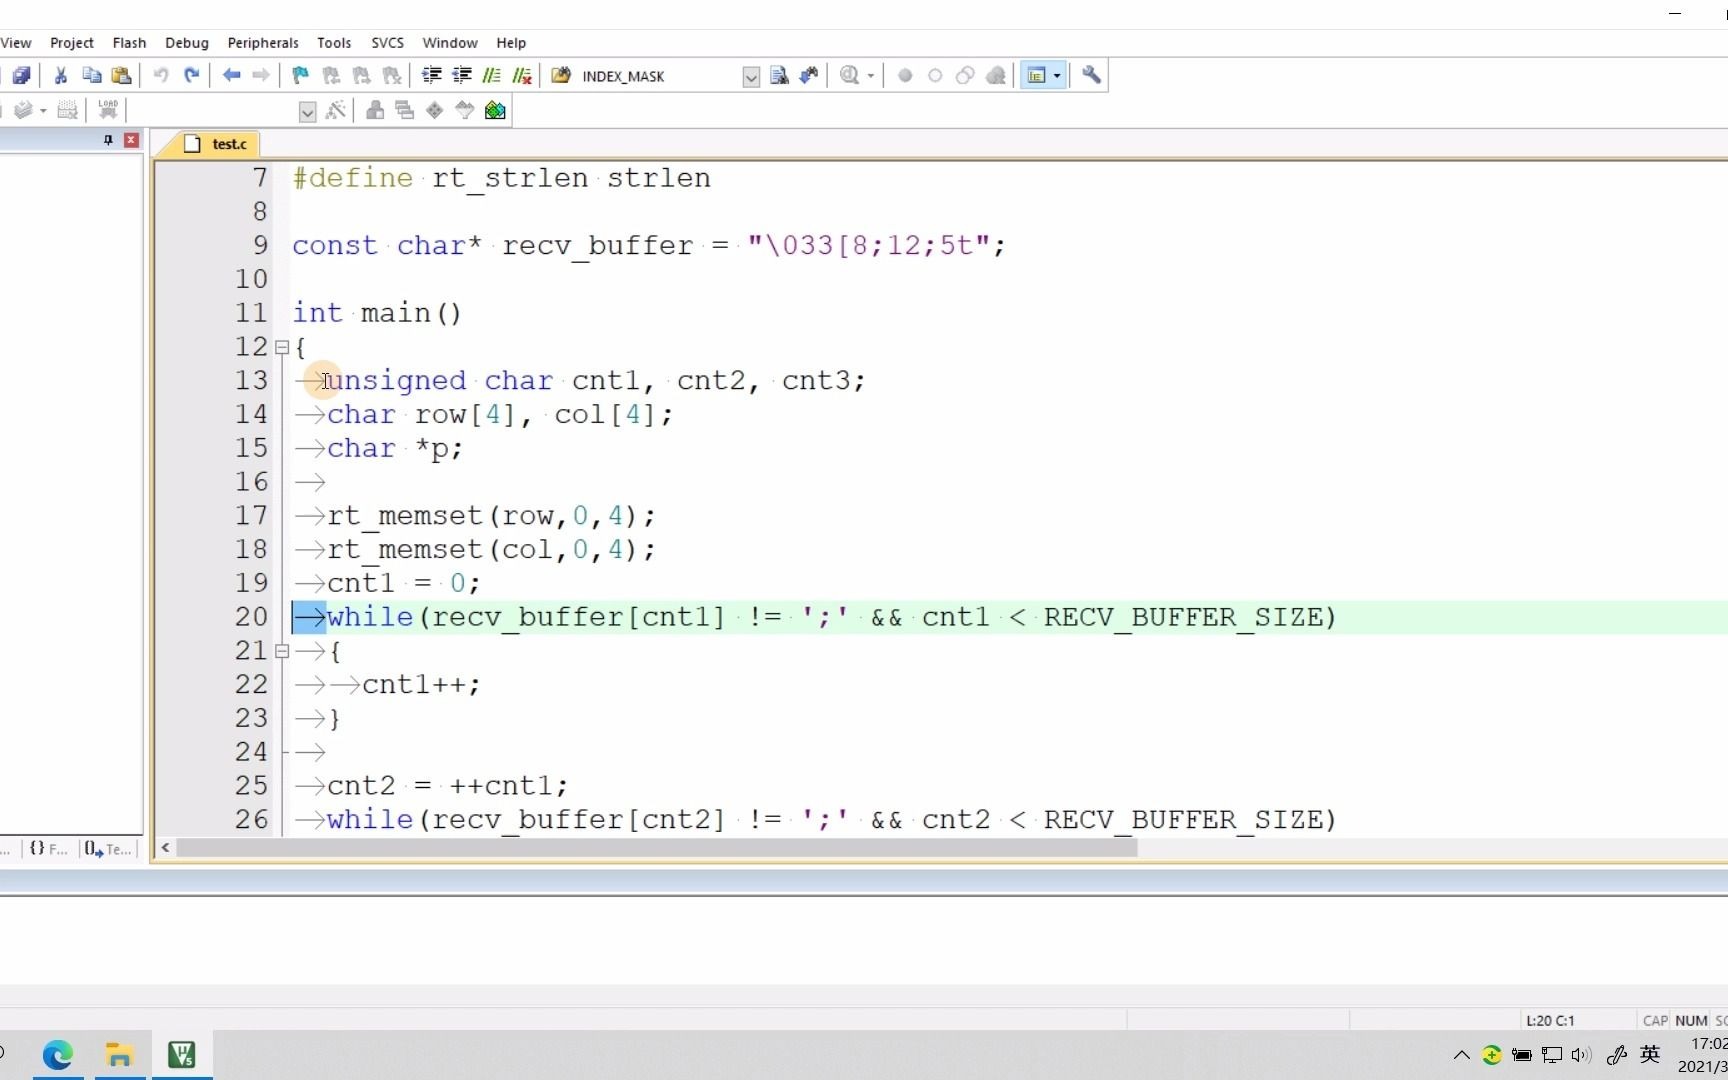
Task: Open the debug session dropdown arrow
Action: tap(870, 76)
